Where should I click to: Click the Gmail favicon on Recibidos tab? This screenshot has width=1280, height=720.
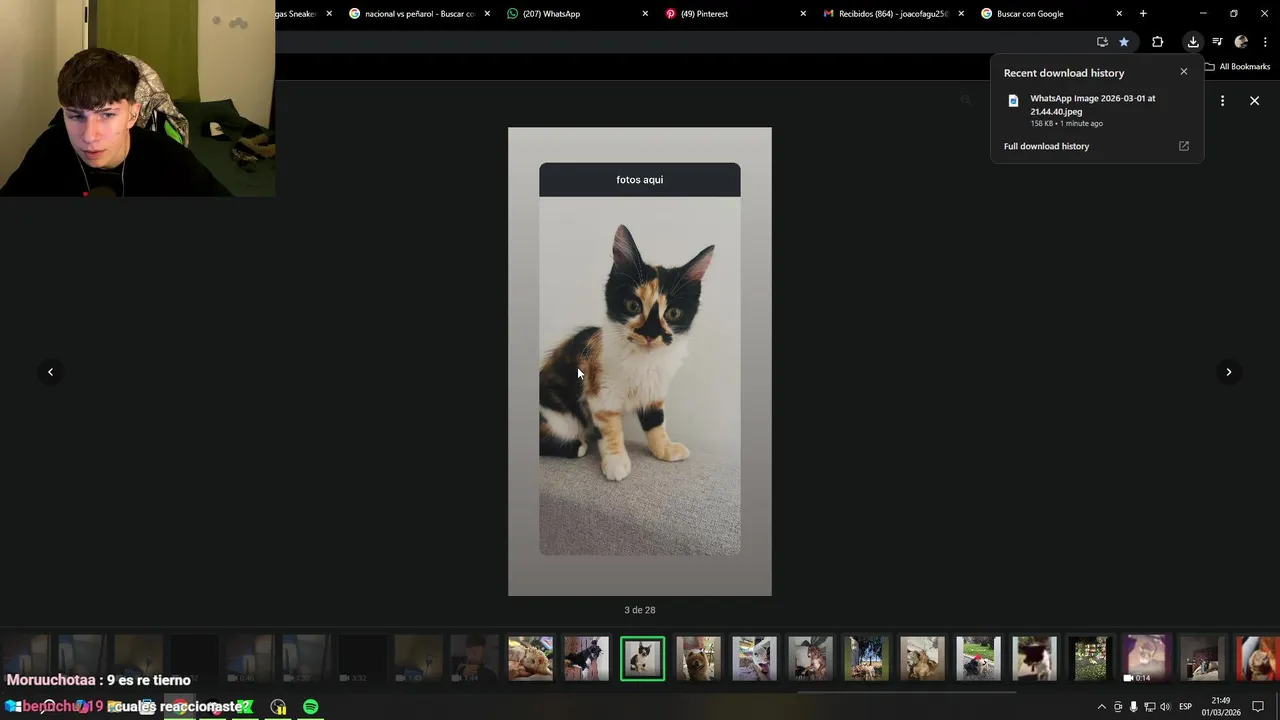click(828, 14)
